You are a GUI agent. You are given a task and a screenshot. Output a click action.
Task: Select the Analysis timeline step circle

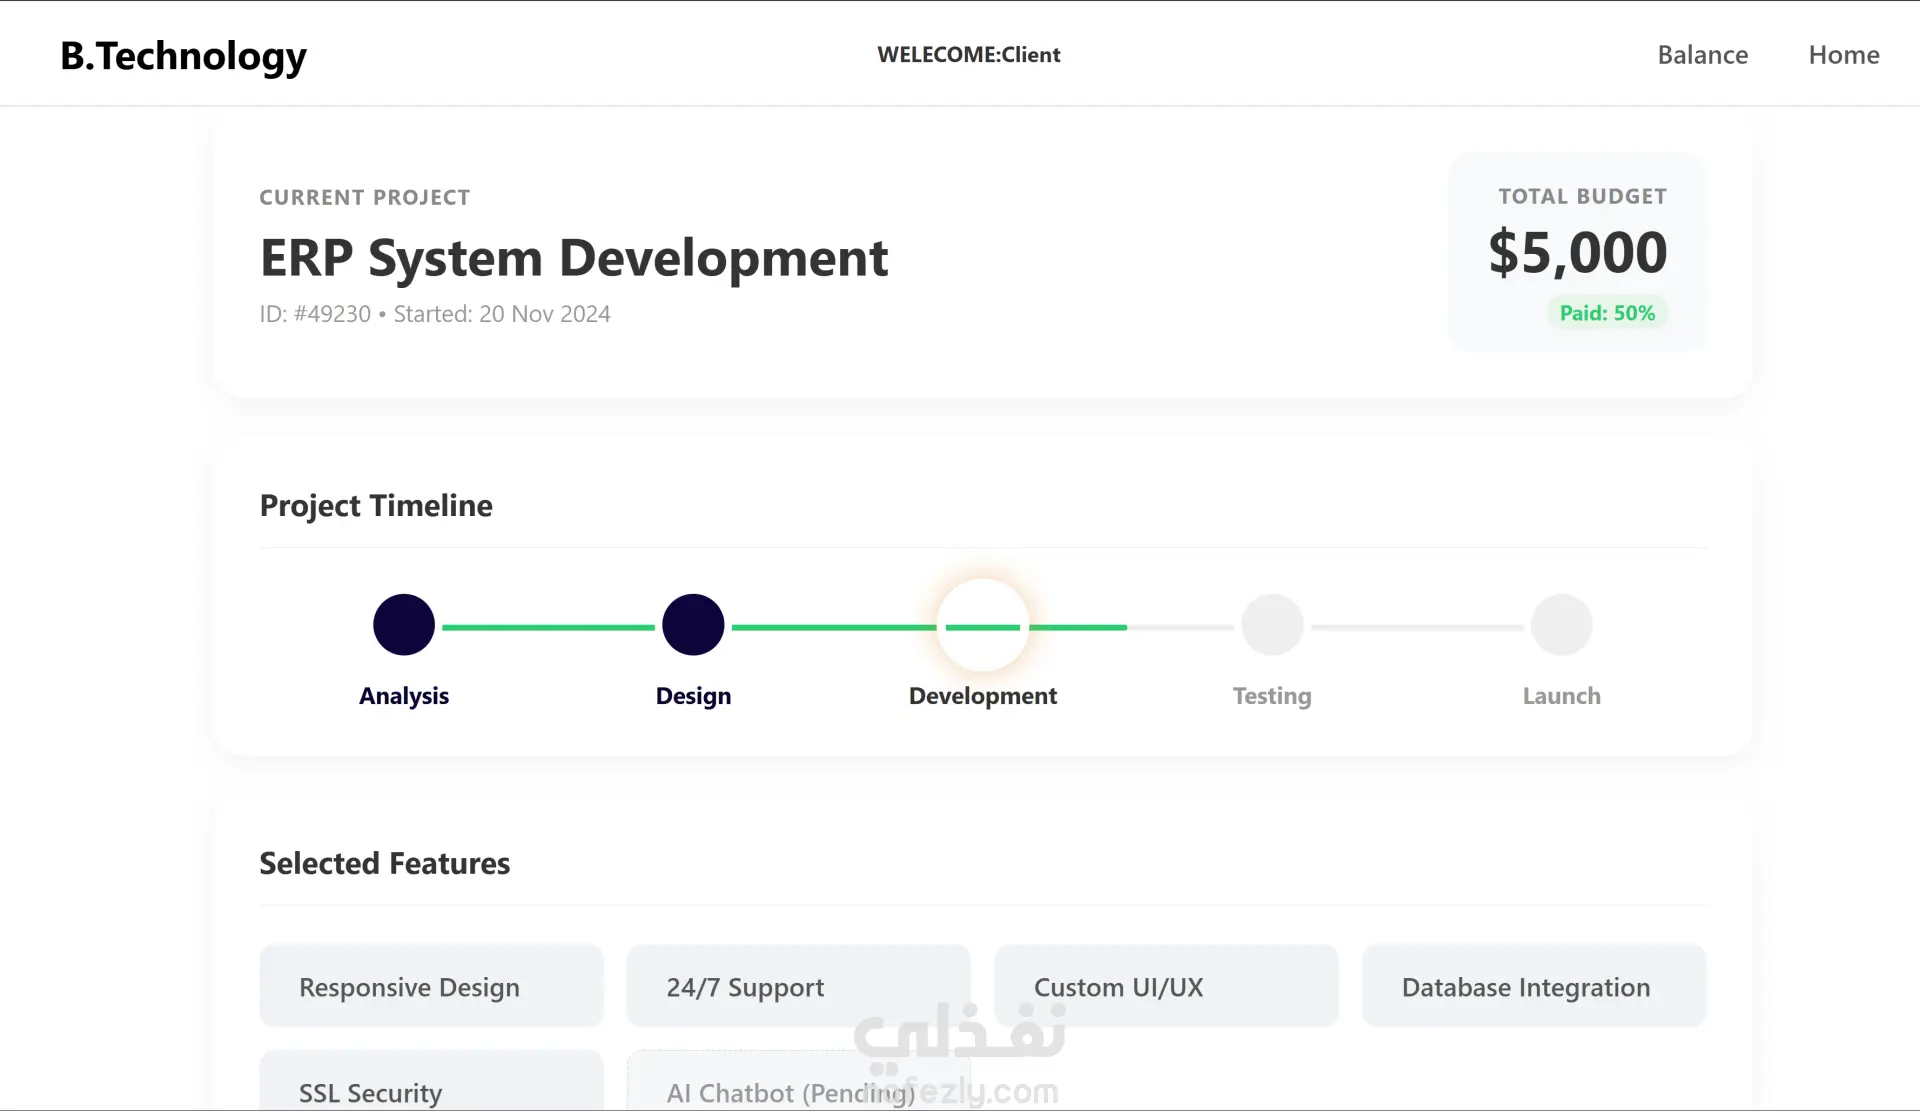click(x=404, y=625)
